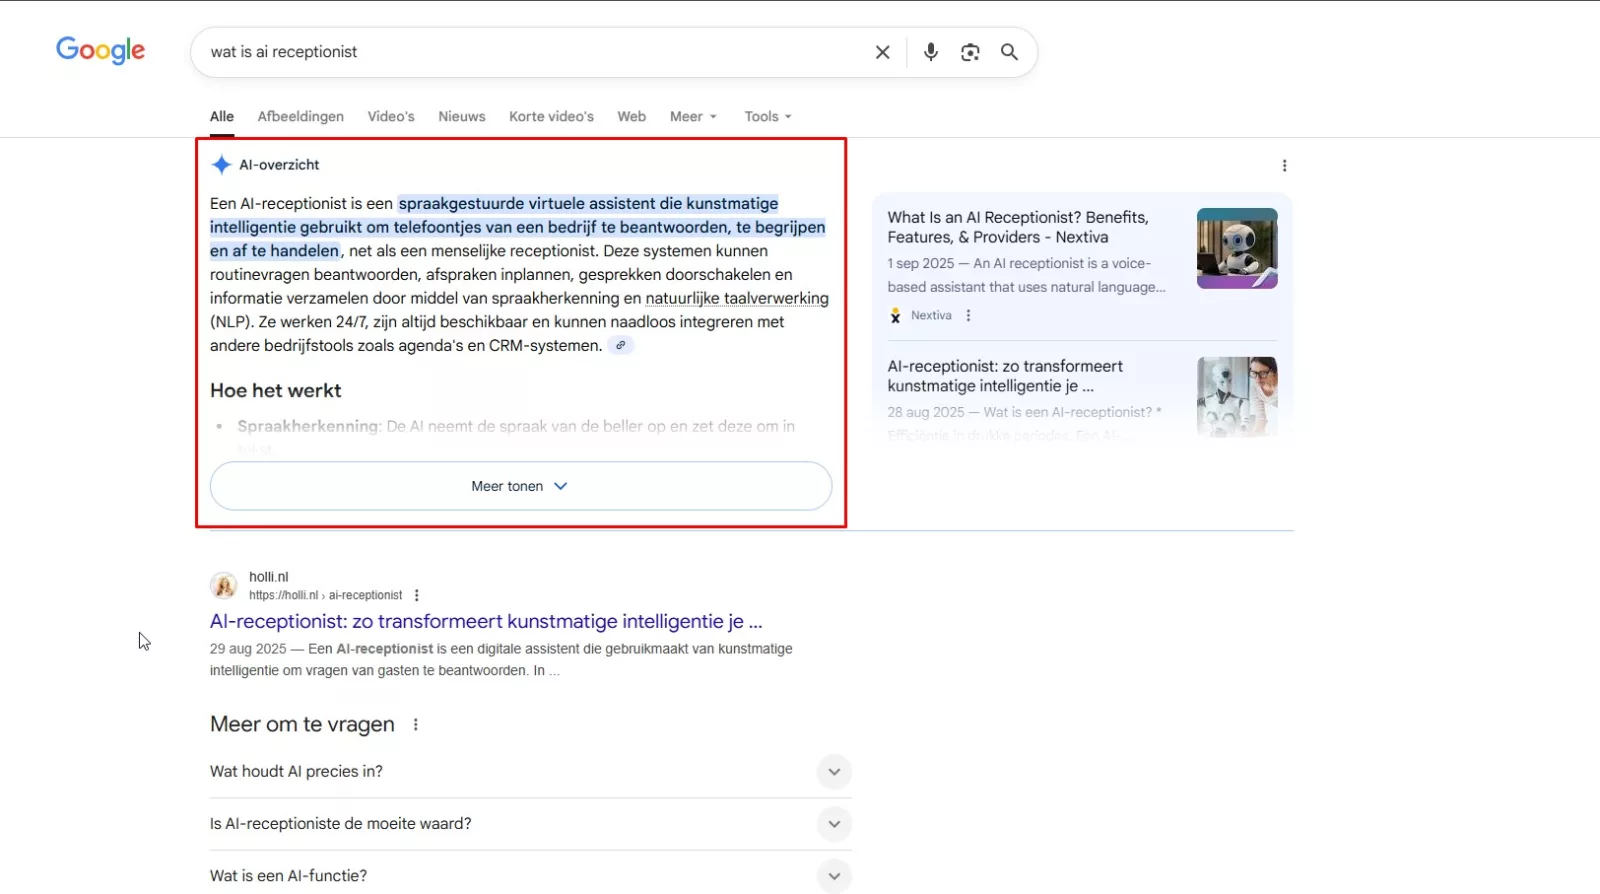Viewport: 1600px width, 894px height.
Task: Switch to the Afbeeldingen tab
Action: click(x=300, y=117)
